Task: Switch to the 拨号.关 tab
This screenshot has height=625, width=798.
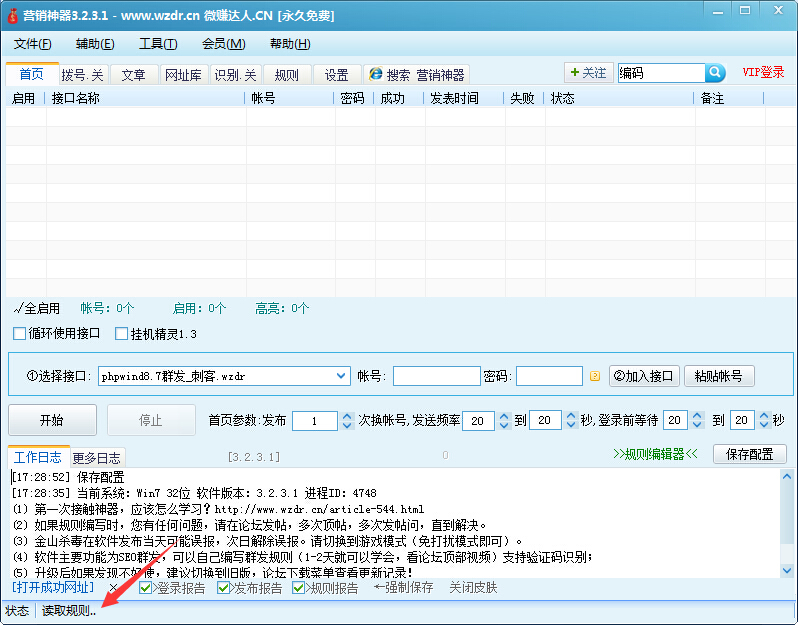Action: point(82,75)
